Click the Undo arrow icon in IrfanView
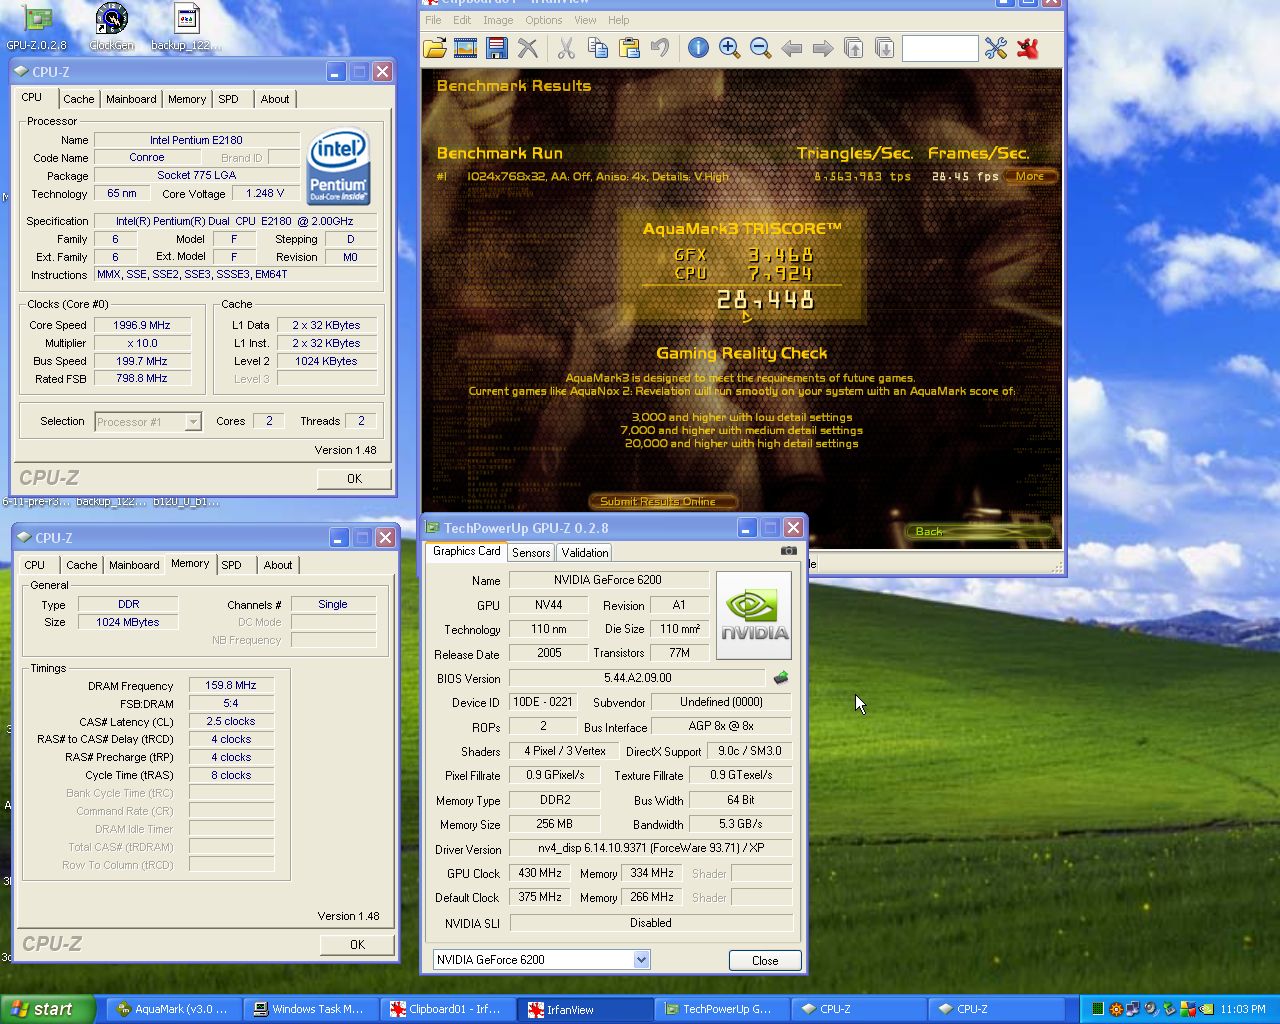This screenshot has width=1280, height=1024. coord(660,48)
